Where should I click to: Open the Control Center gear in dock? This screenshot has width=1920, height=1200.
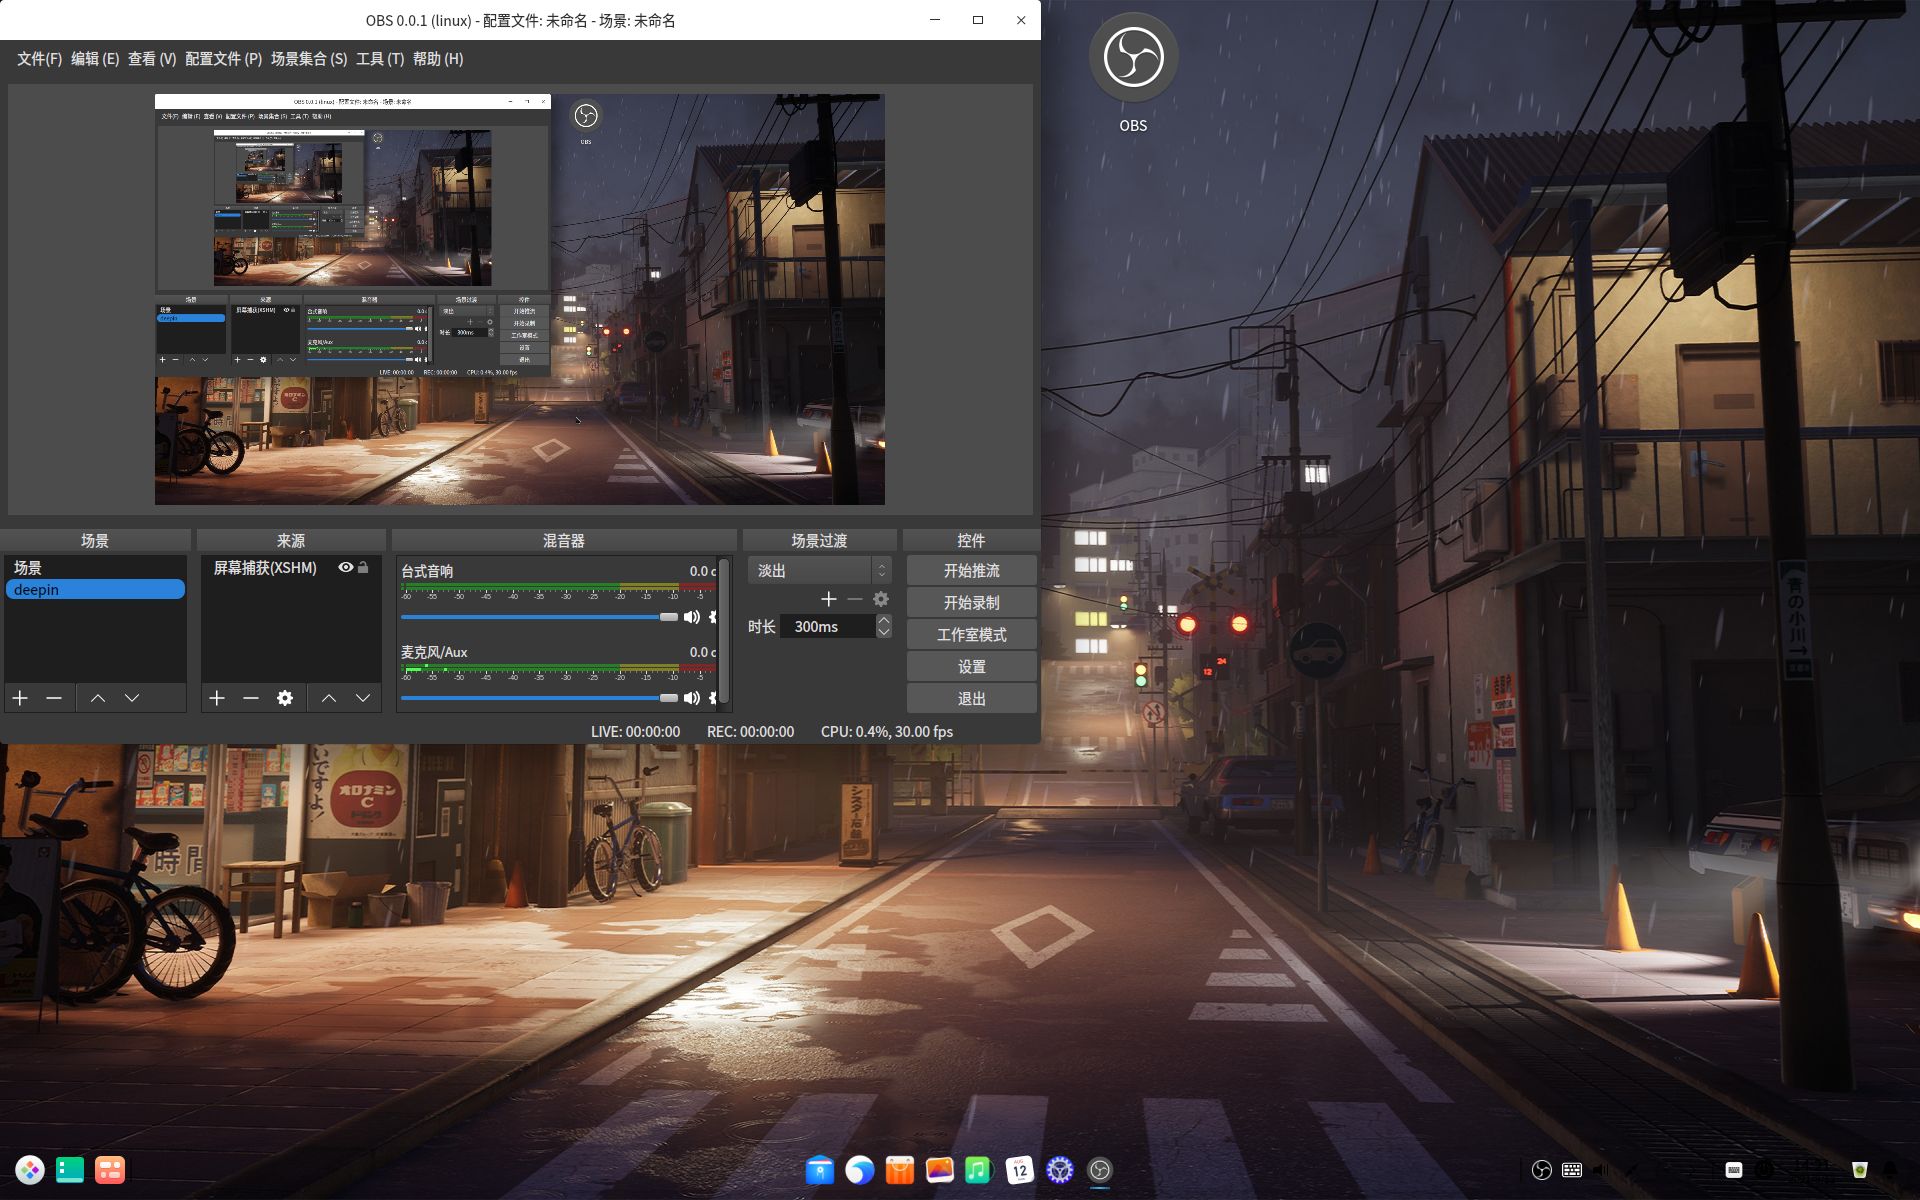tap(1060, 1170)
